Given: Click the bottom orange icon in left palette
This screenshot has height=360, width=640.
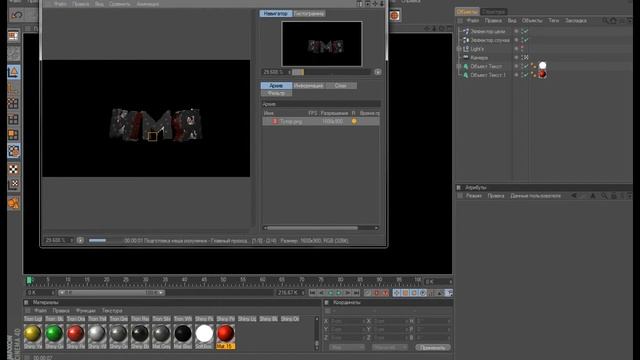Looking at the screenshot, I should [x=13, y=203].
